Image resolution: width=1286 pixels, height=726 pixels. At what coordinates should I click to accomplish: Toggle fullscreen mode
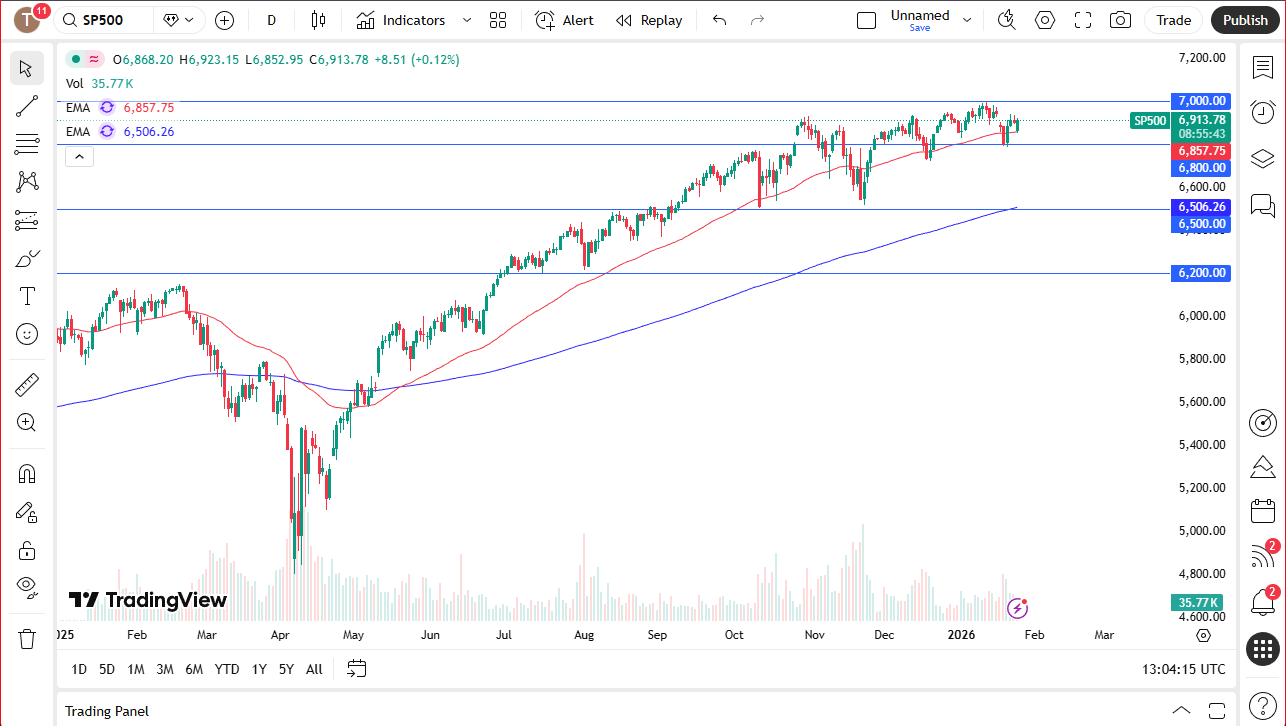[x=1083, y=20]
